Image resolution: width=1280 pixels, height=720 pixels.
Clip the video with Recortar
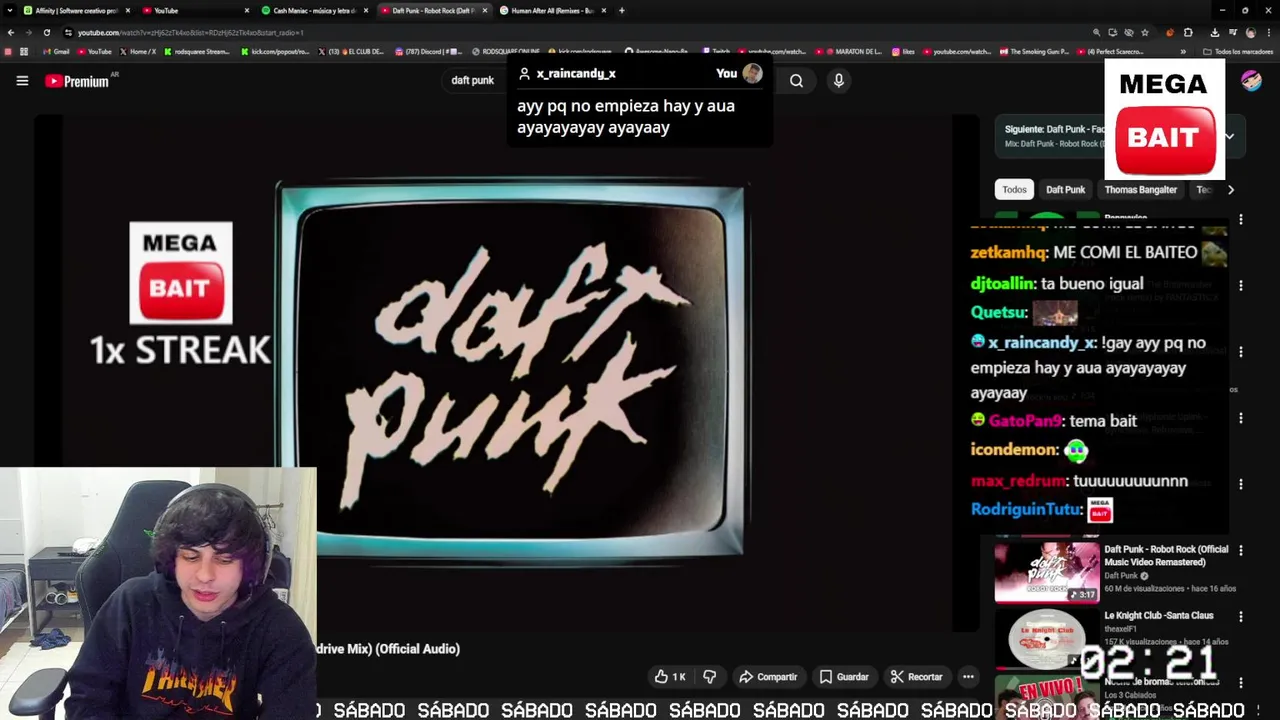tap(916, 677)
